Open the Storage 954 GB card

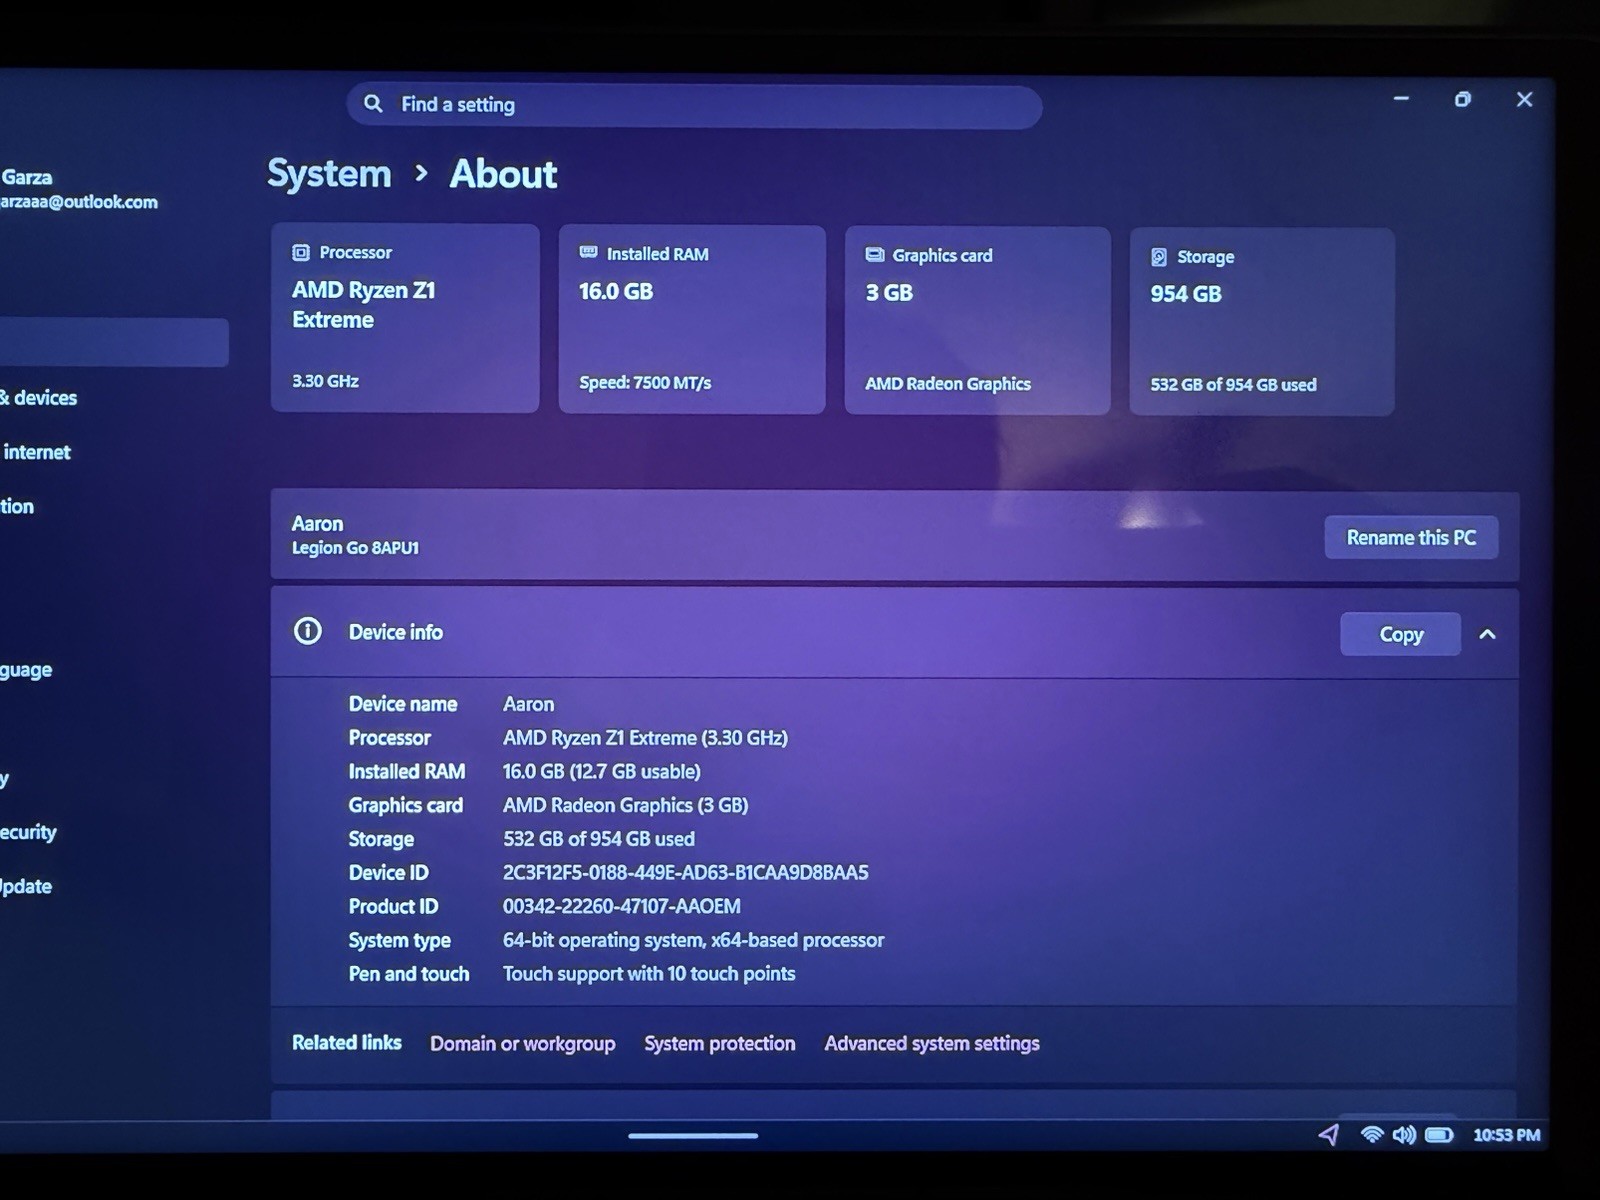1262,321
